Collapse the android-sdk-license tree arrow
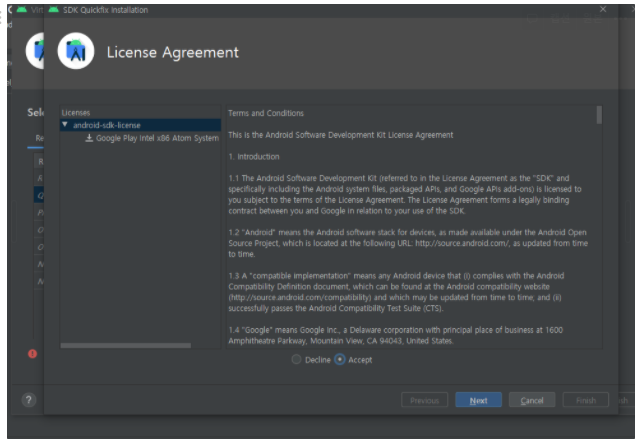The image size is (644, 443). [x=65, y=124]
